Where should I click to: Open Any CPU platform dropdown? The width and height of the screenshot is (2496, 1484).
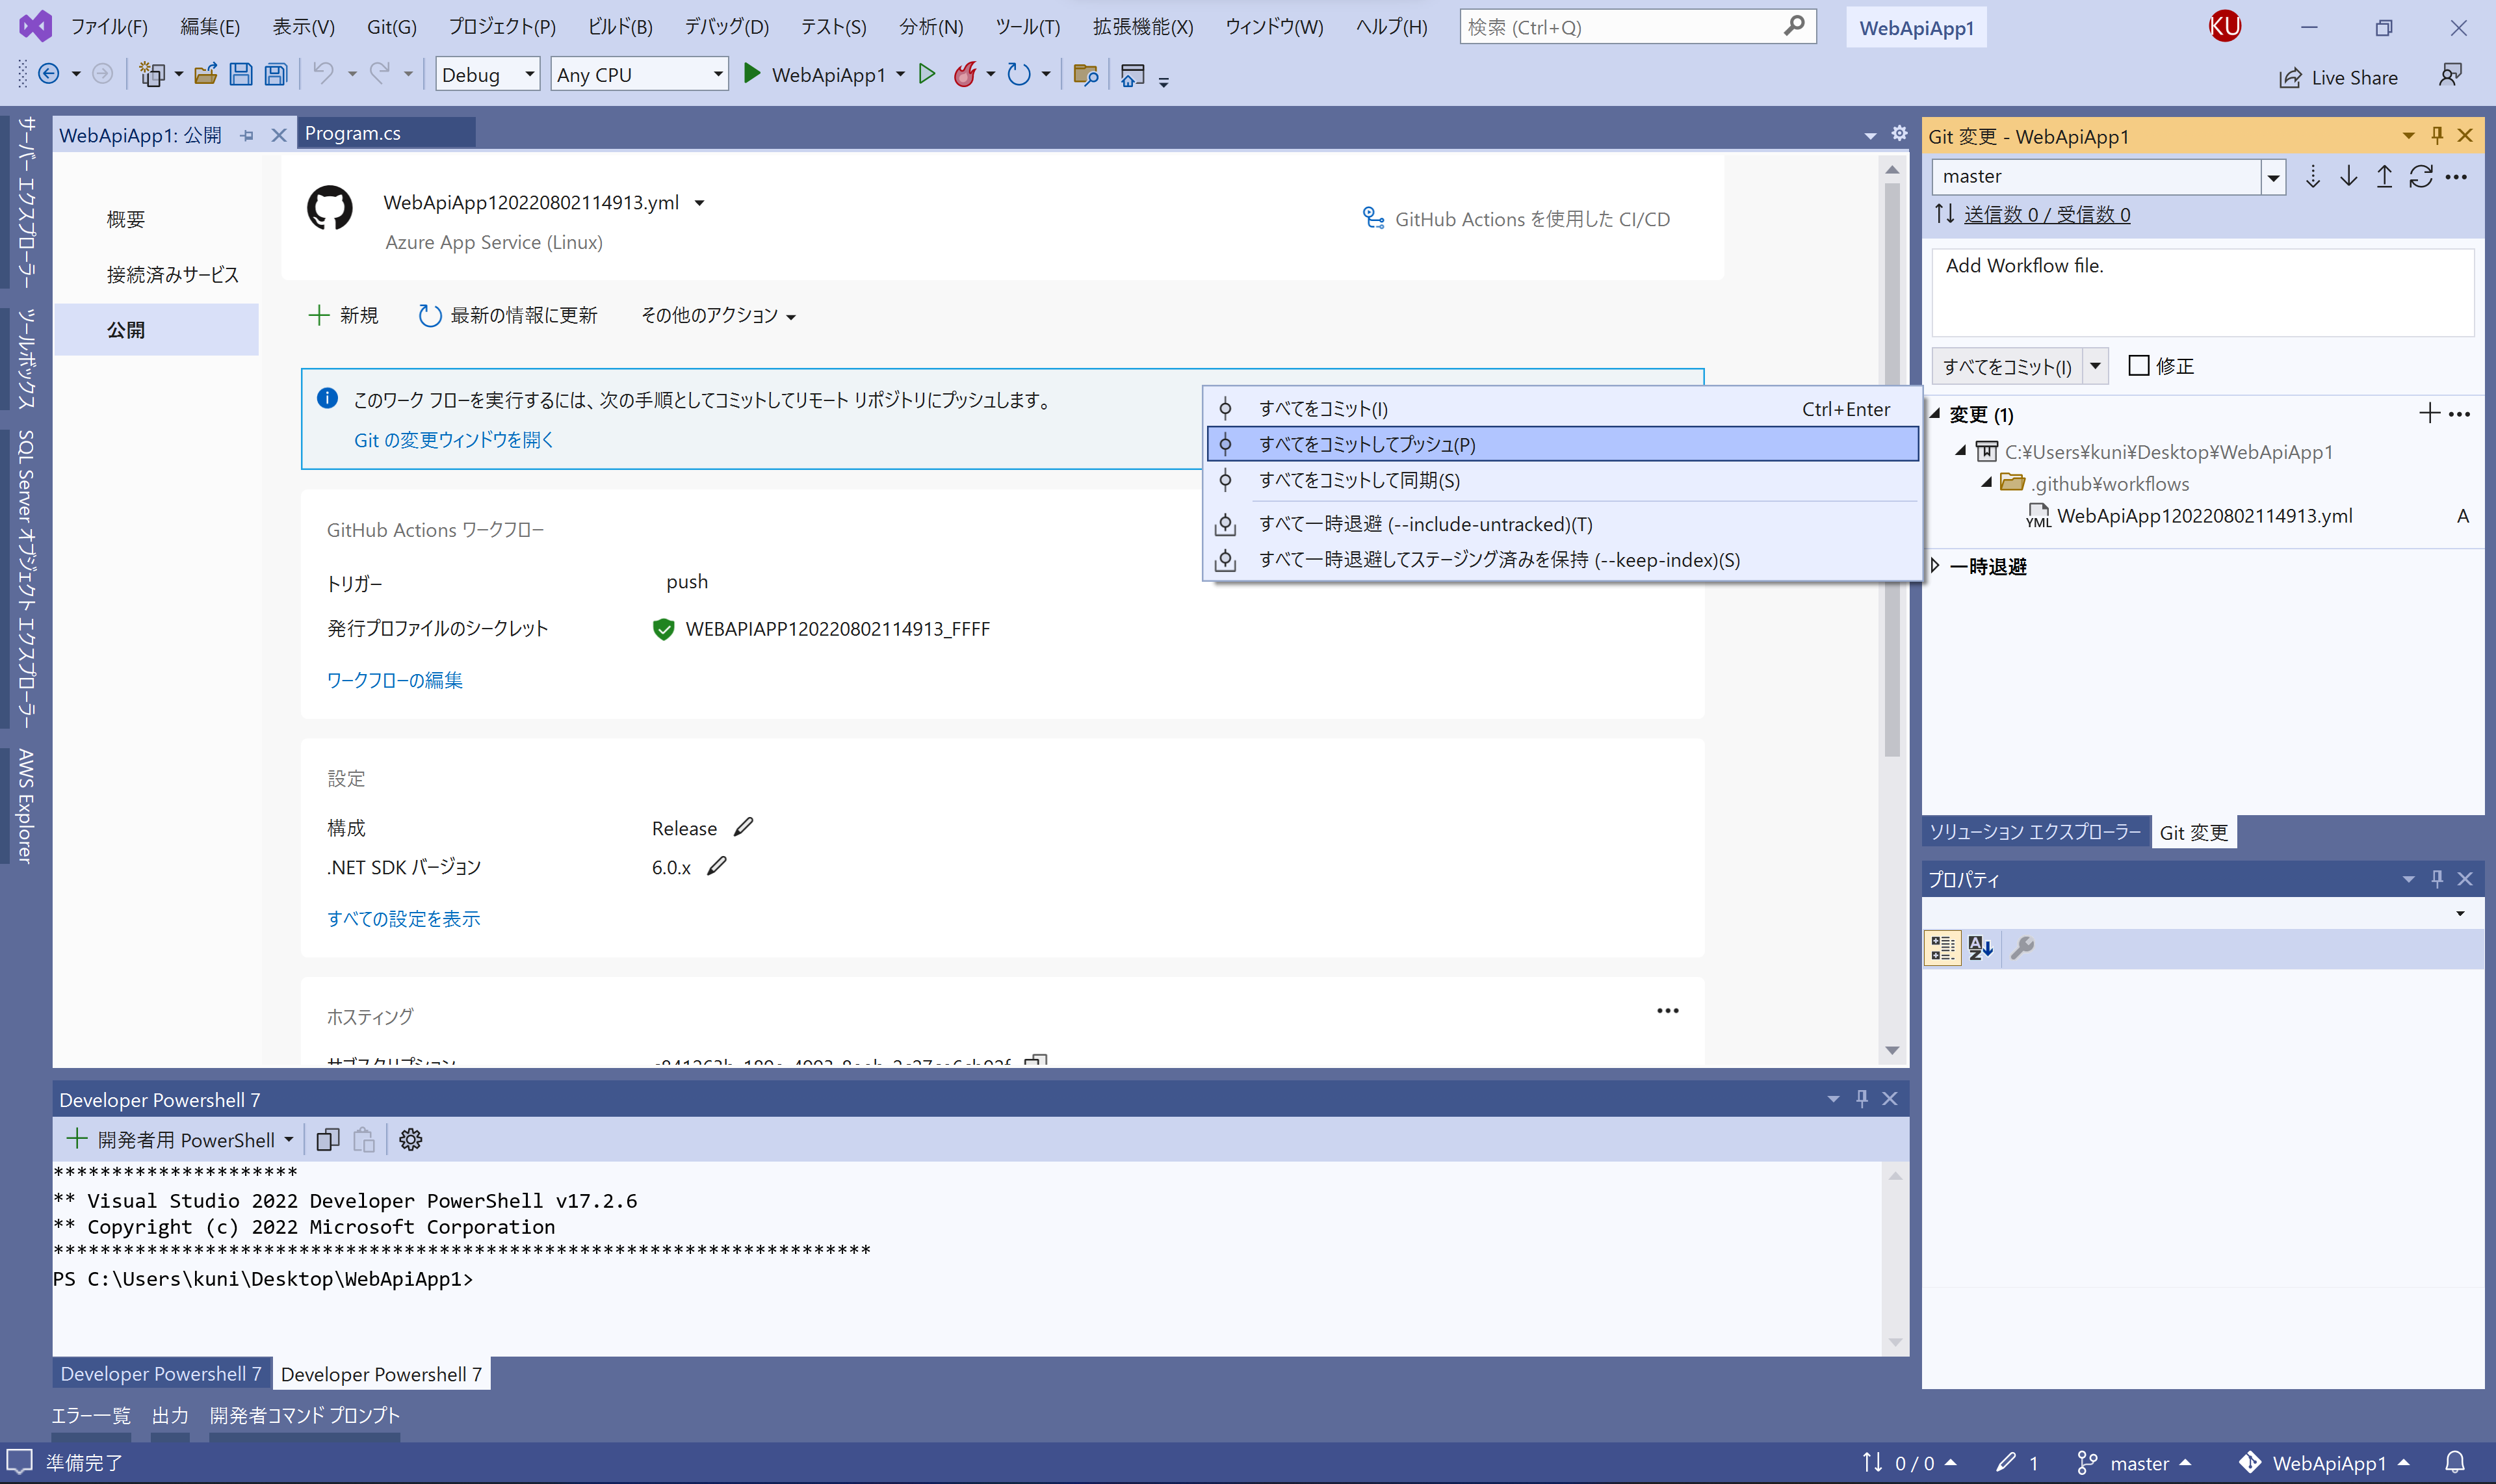click(718, 74)
